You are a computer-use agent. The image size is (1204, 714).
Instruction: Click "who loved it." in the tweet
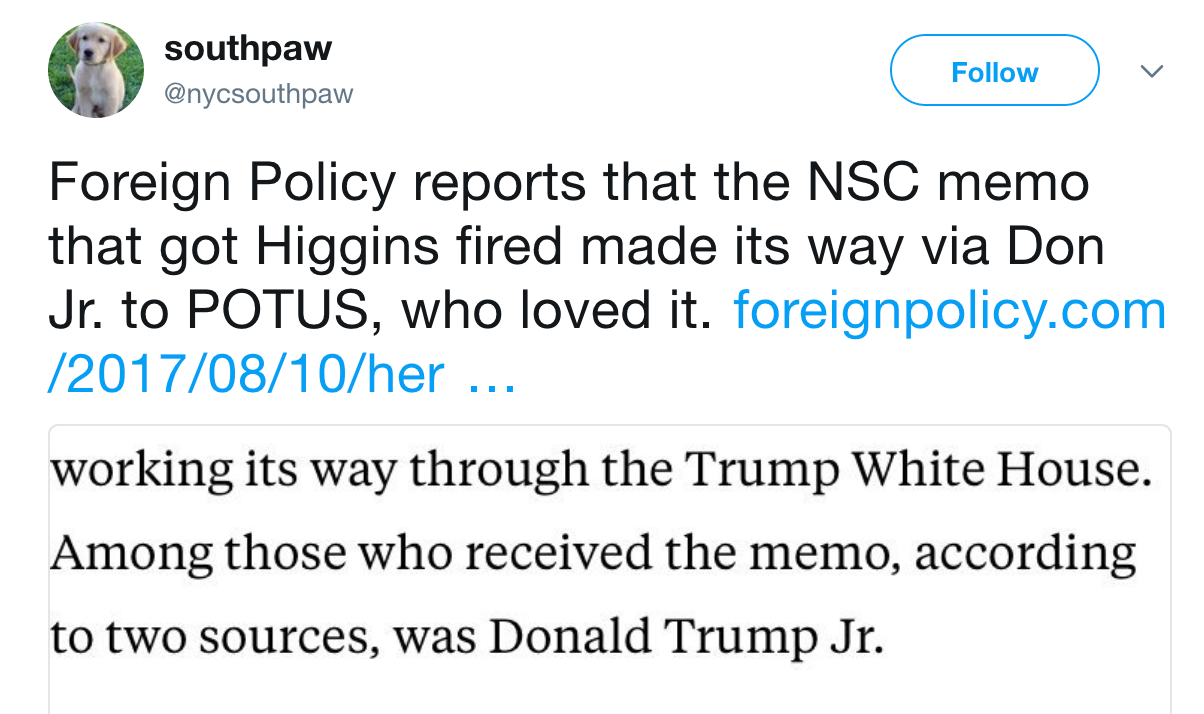click(557, 312)
